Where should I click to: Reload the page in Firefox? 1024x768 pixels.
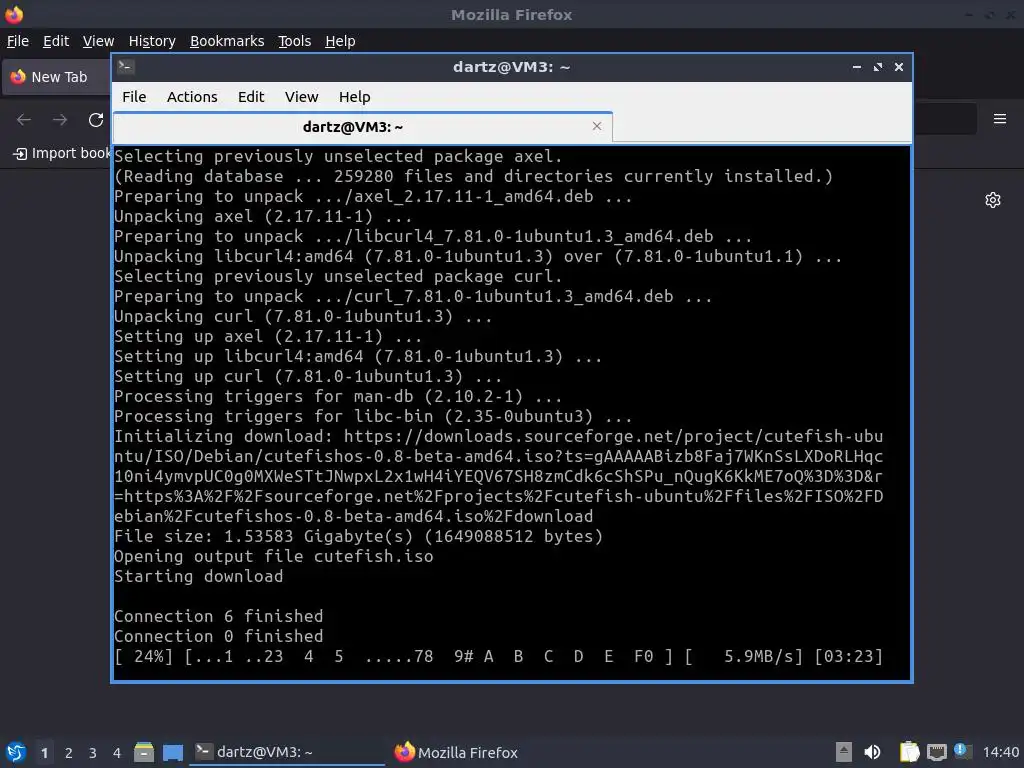click(x=96, y=120)
